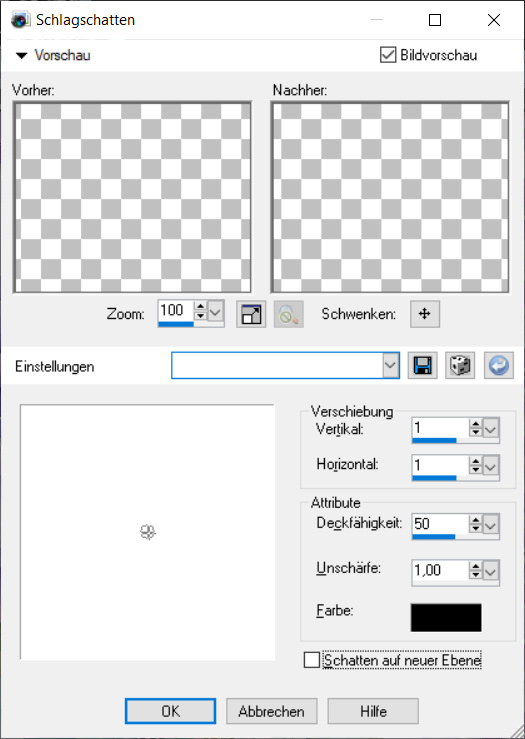Maximize the Schlagschatten dialog window
Screen dimensions: 525x739
435,20
